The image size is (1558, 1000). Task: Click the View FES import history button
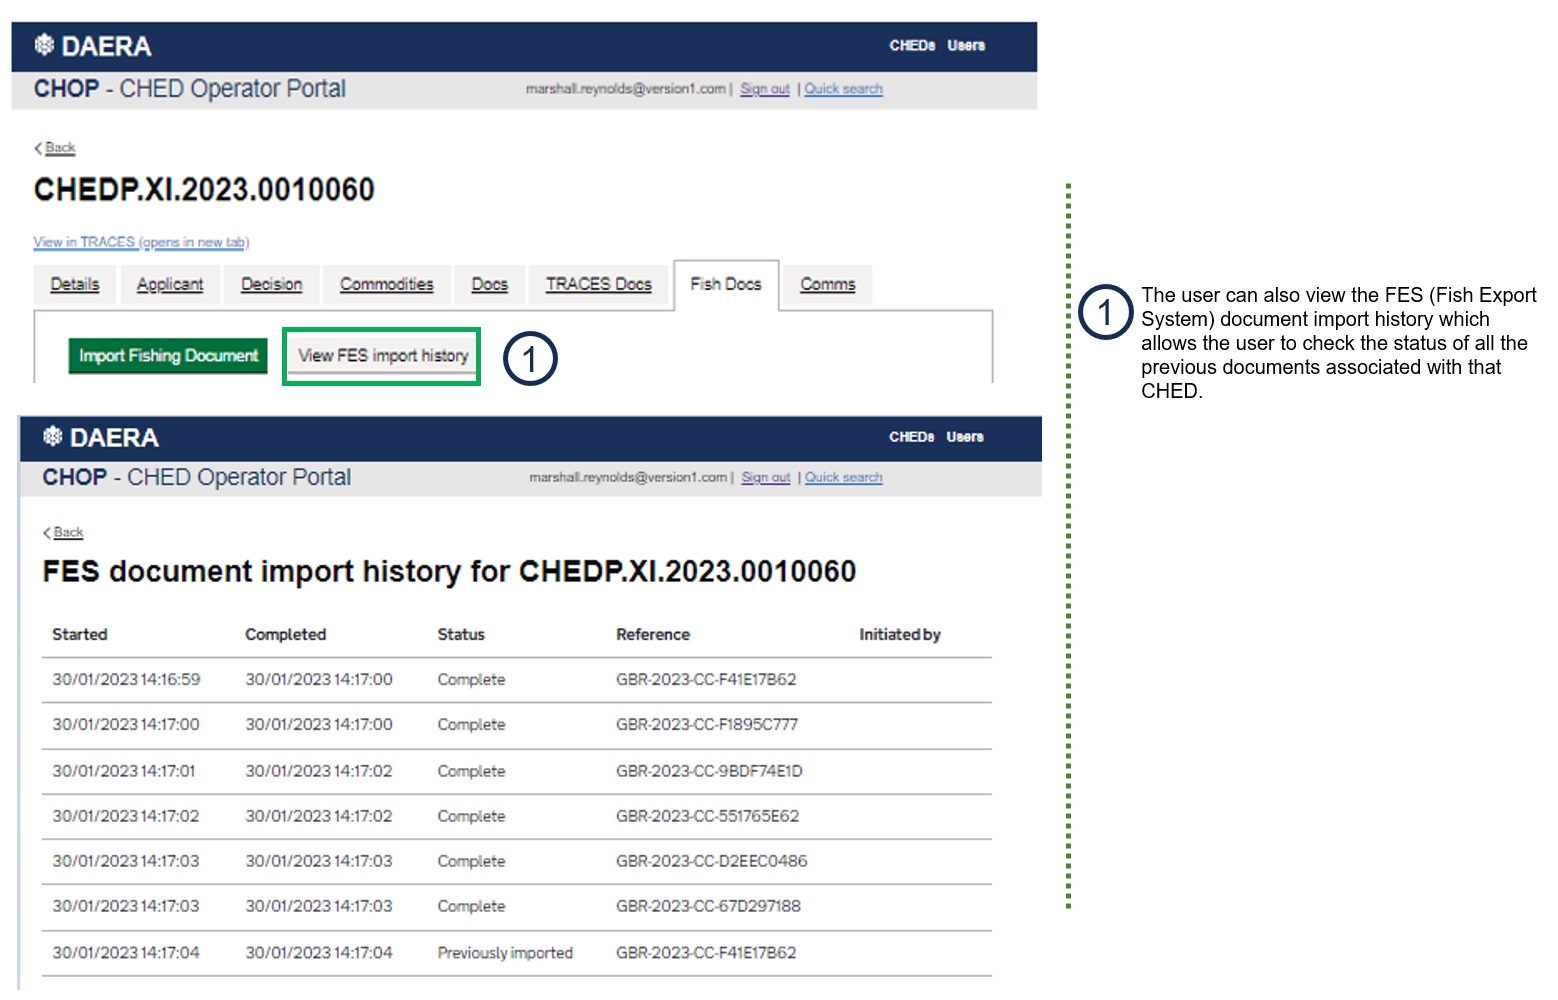click(383, 356)
